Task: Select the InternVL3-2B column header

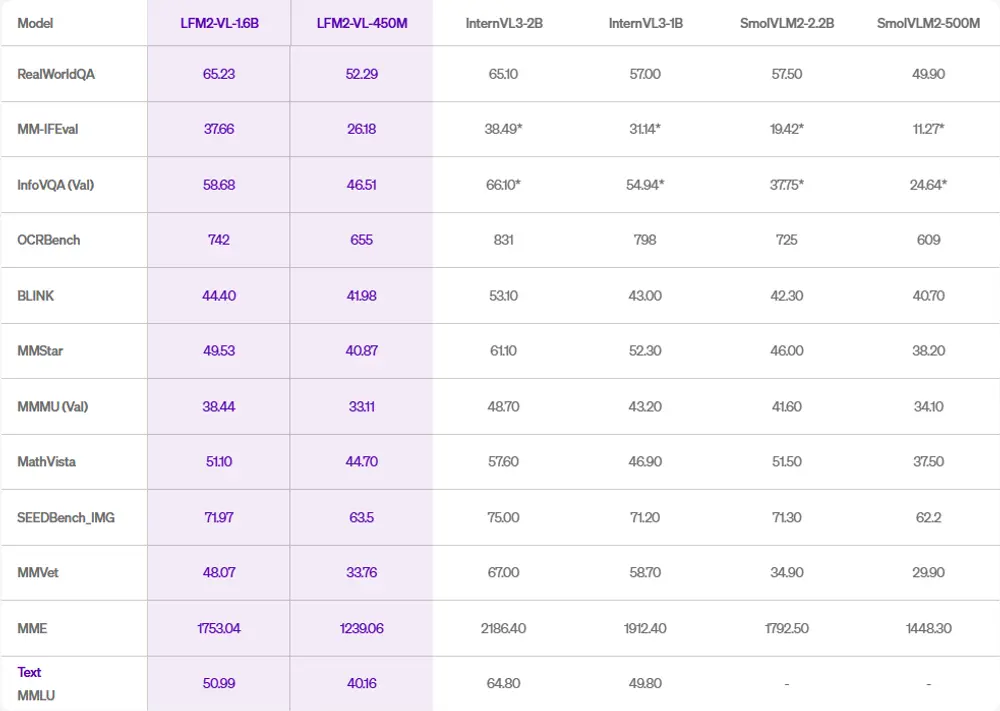Action: tap(504, 23)
